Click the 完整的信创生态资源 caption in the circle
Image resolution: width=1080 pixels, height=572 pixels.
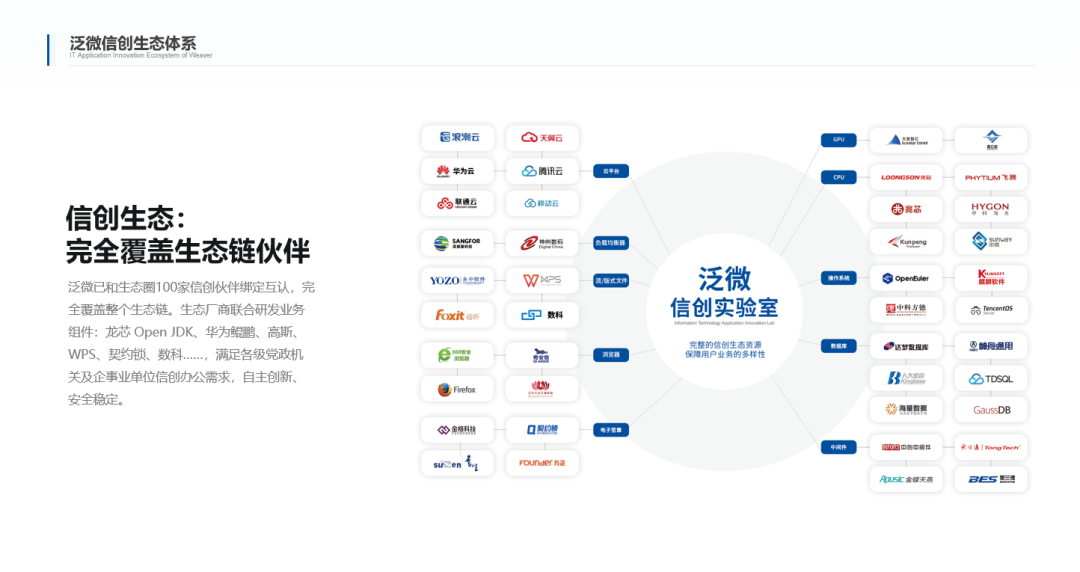(725, 345)
